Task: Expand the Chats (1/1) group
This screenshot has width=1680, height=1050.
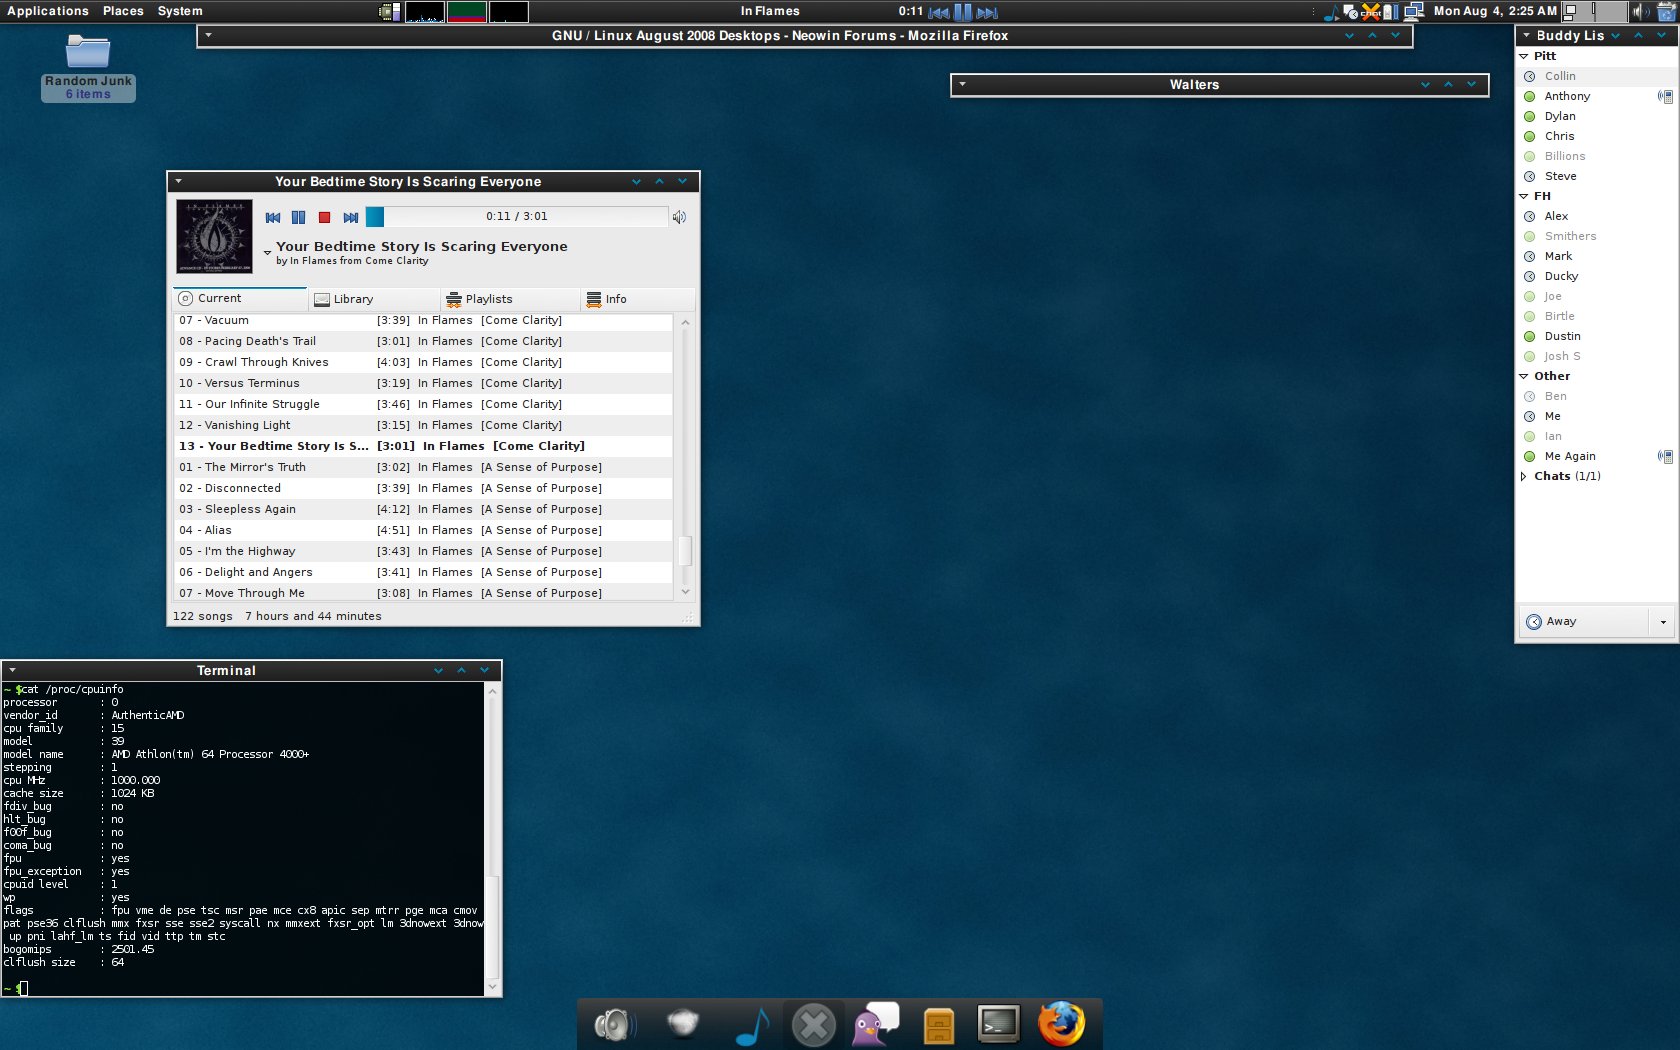Action: (1524, 476)
